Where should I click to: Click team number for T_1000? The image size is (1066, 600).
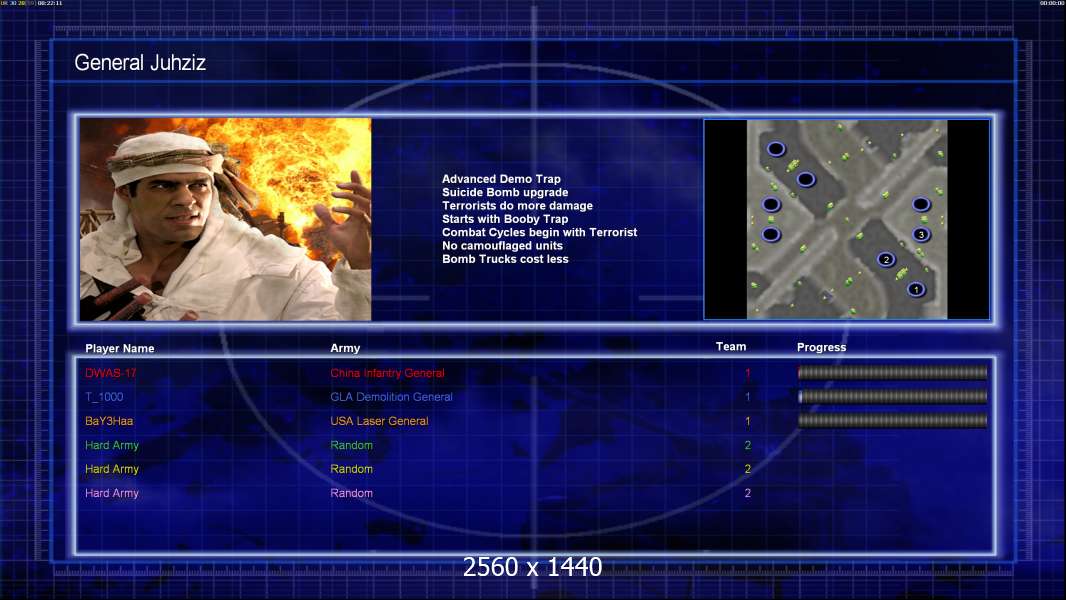tap(747, 397)
